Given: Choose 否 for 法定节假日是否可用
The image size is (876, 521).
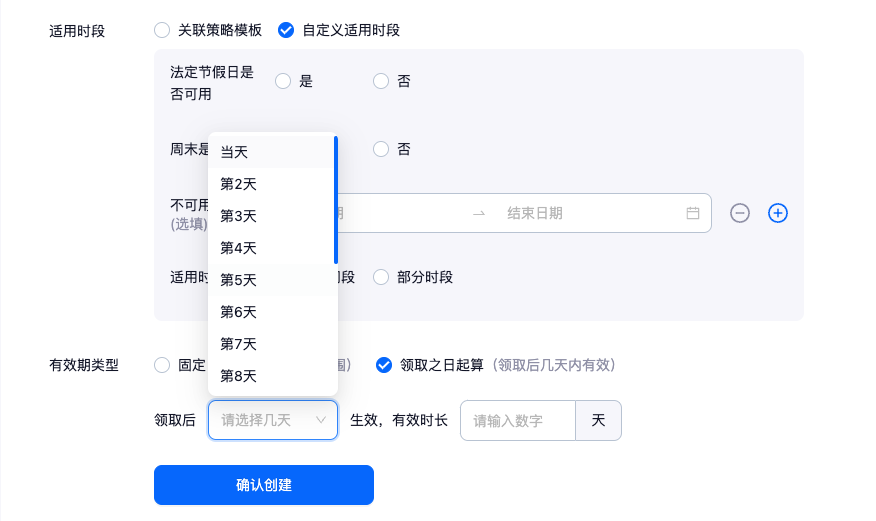Looking at the screenshot, I should coord(381,81).
